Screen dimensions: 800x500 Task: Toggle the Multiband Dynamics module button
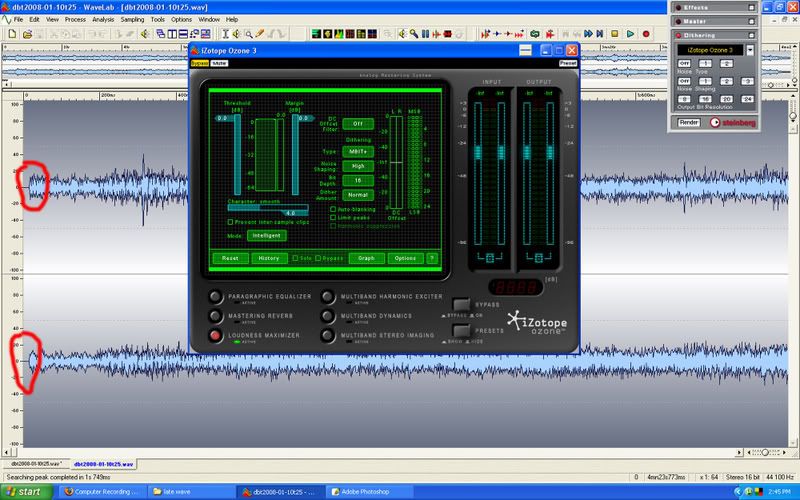tap(328, 316)
